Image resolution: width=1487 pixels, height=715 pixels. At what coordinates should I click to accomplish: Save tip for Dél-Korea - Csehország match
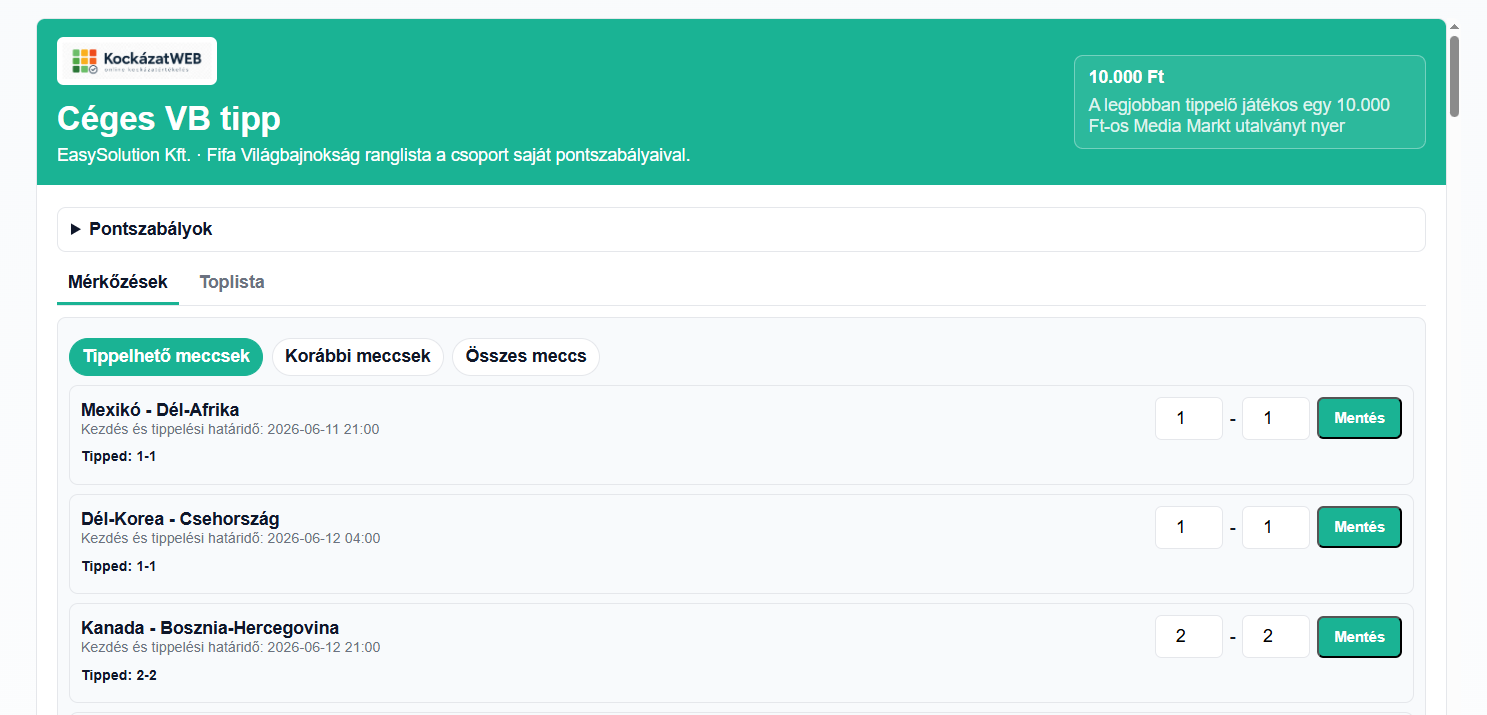pos(1359,527)
